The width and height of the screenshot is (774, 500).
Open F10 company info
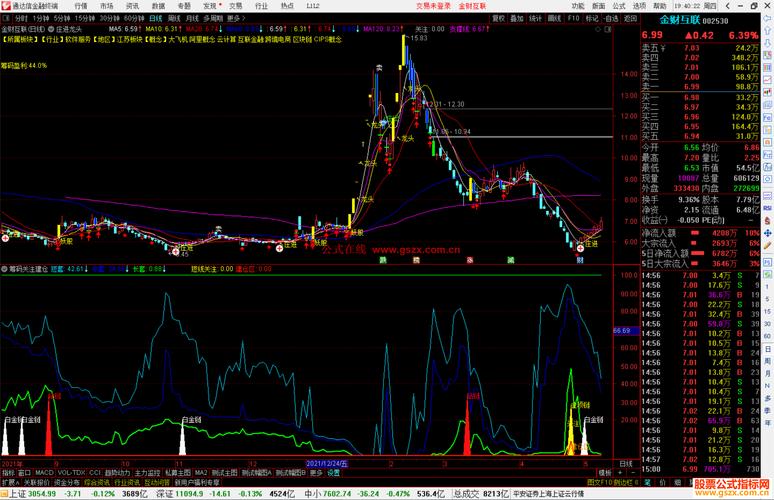point(574,18)
